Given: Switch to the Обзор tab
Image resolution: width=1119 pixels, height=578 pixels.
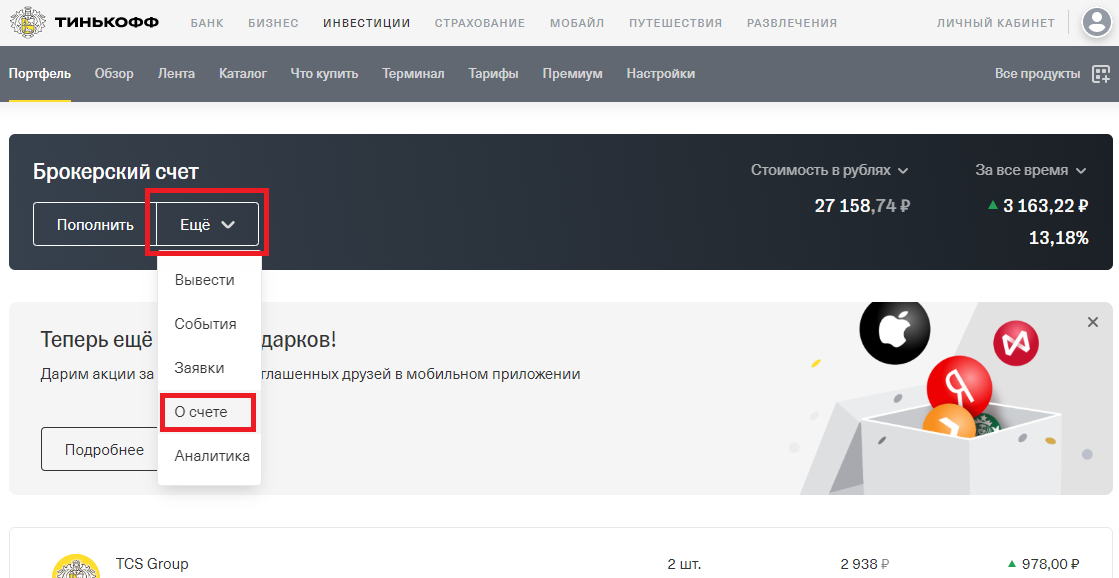Looking at the screenshot, I should (x=114, y=74).
